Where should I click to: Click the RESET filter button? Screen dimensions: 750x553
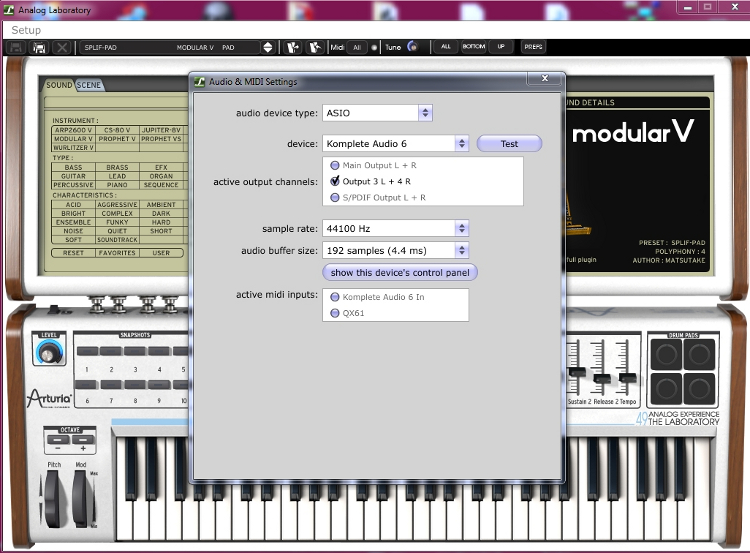coord(73,253)
